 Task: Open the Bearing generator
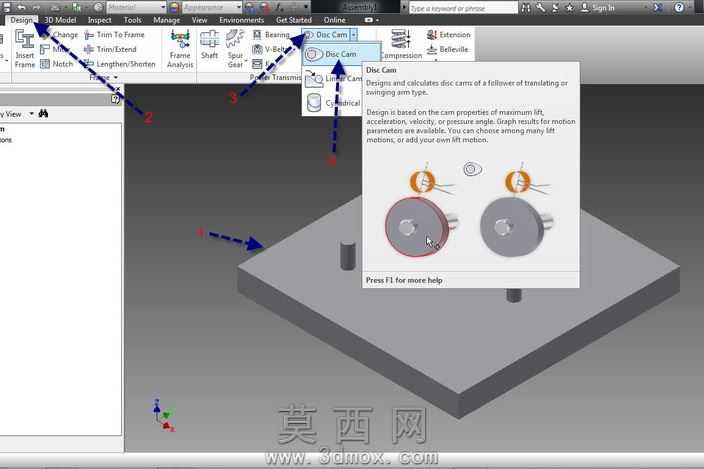[x=271, y=35]
